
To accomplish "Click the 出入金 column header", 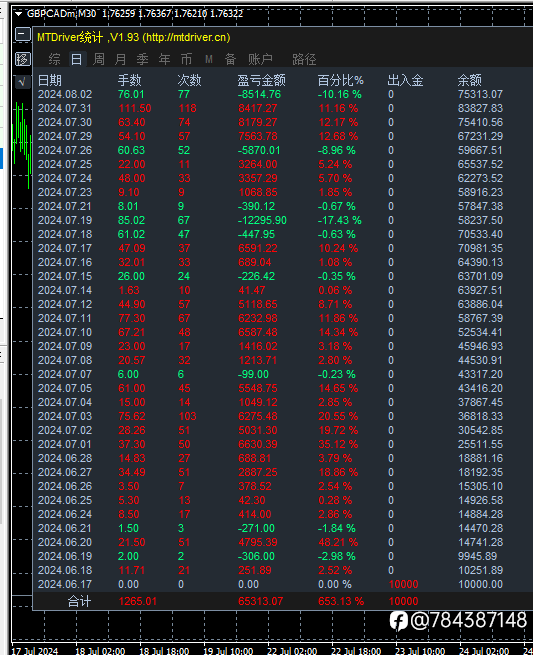I will click(x=405, y=80).
